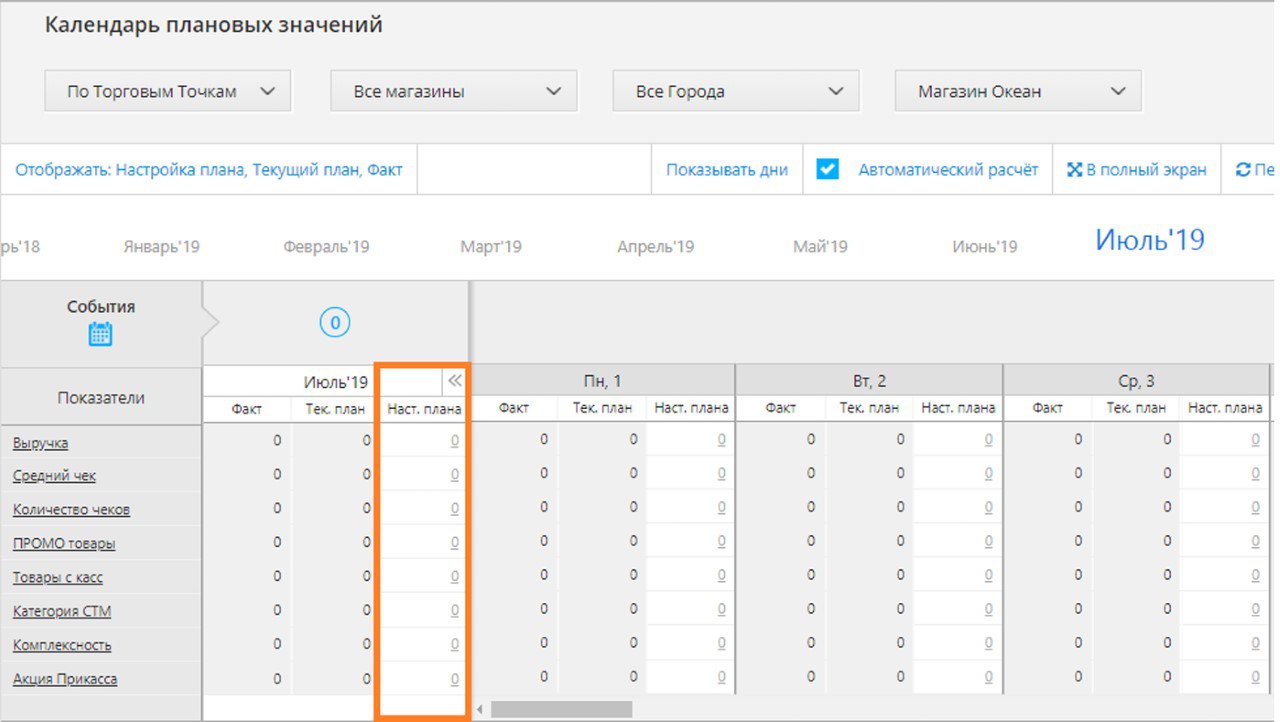Open the Все Города dropdown
Viewport: 1280px width, 722px height.
point(735,91)
